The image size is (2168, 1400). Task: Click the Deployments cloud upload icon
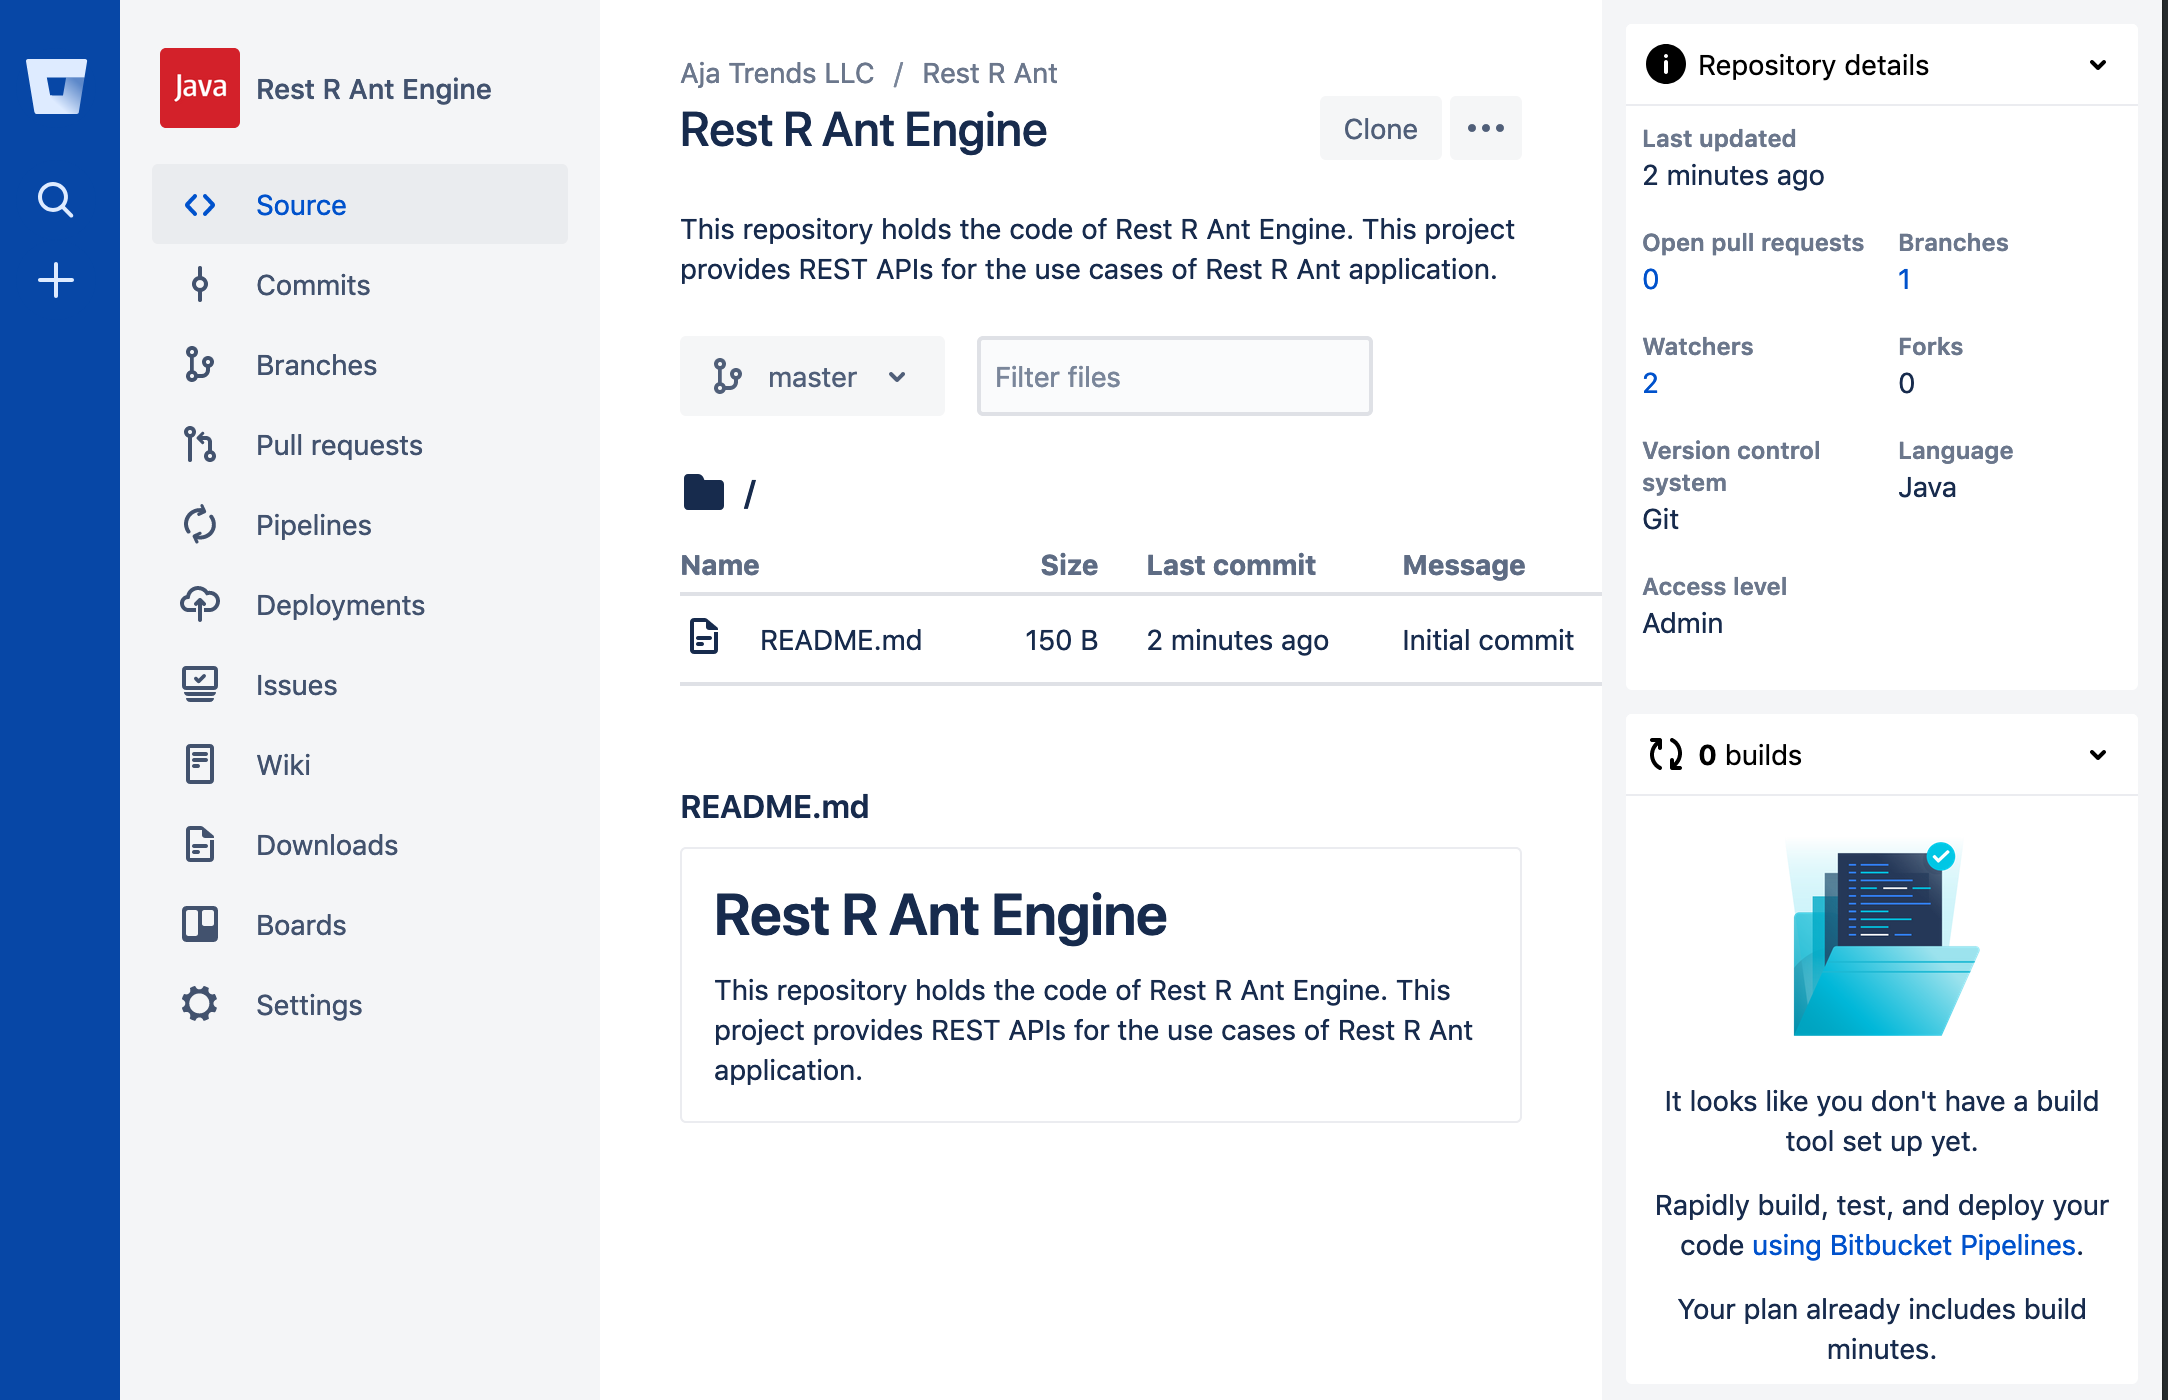[x=200, y=604]
